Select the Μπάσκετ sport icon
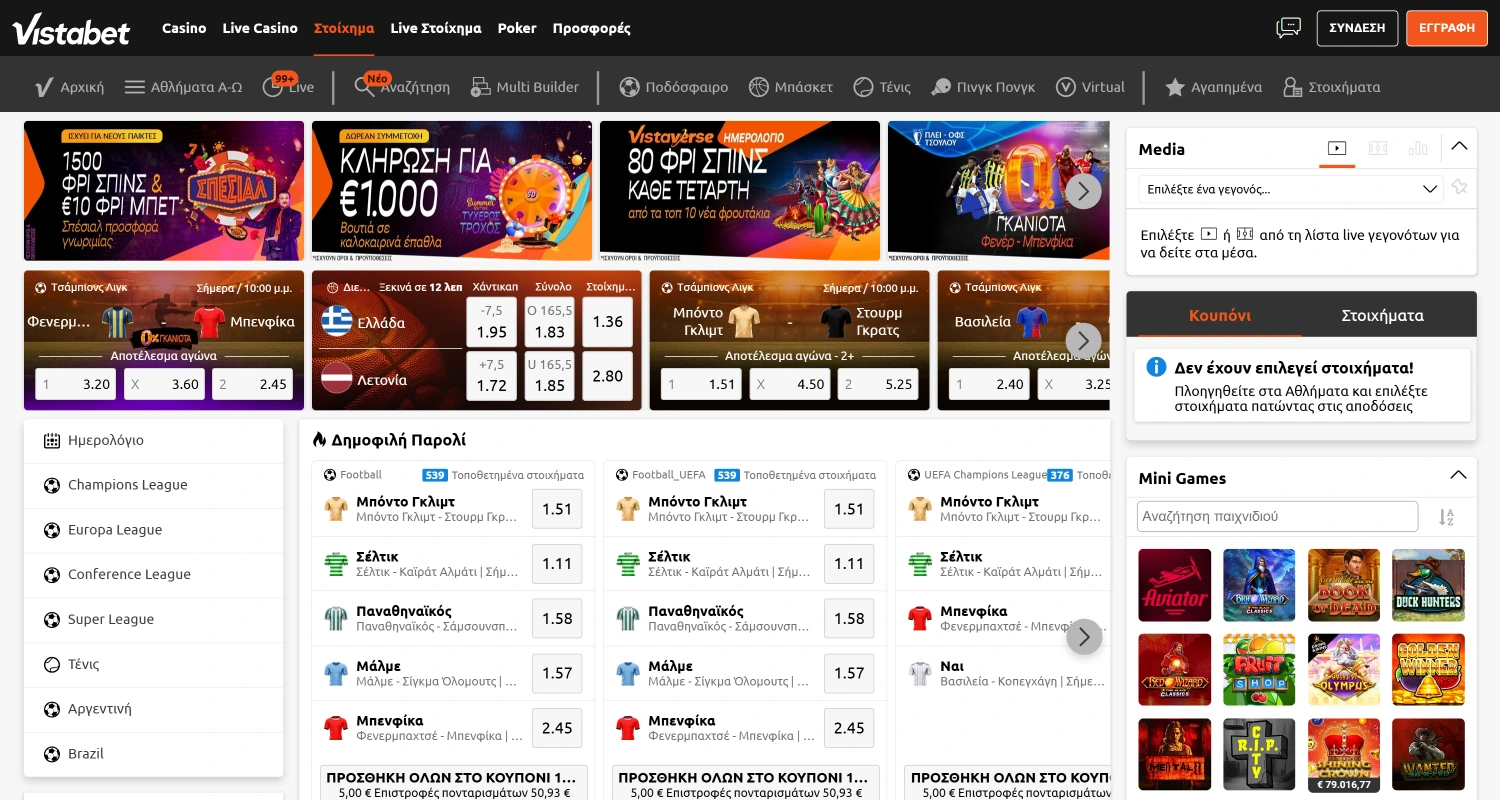 pyautogui.click(x=758, y=87)
